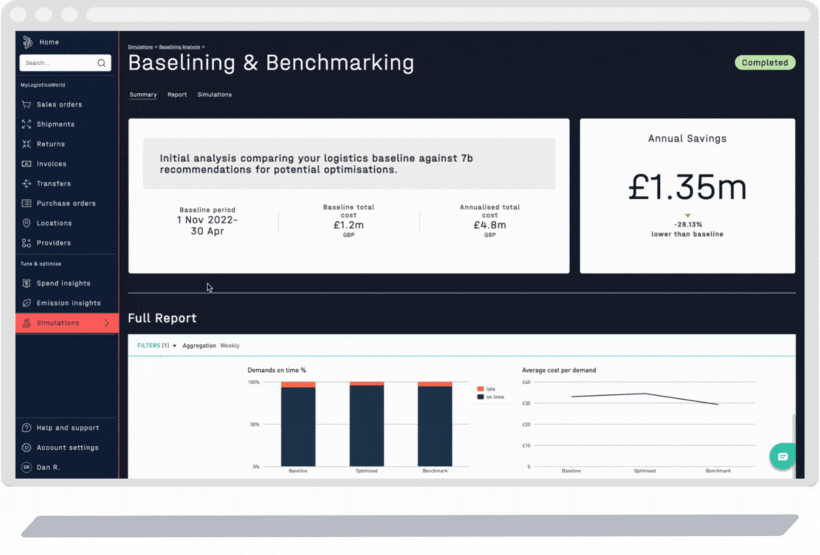Switch to the Report tab
820x555 pixels.
pos(177,95)
